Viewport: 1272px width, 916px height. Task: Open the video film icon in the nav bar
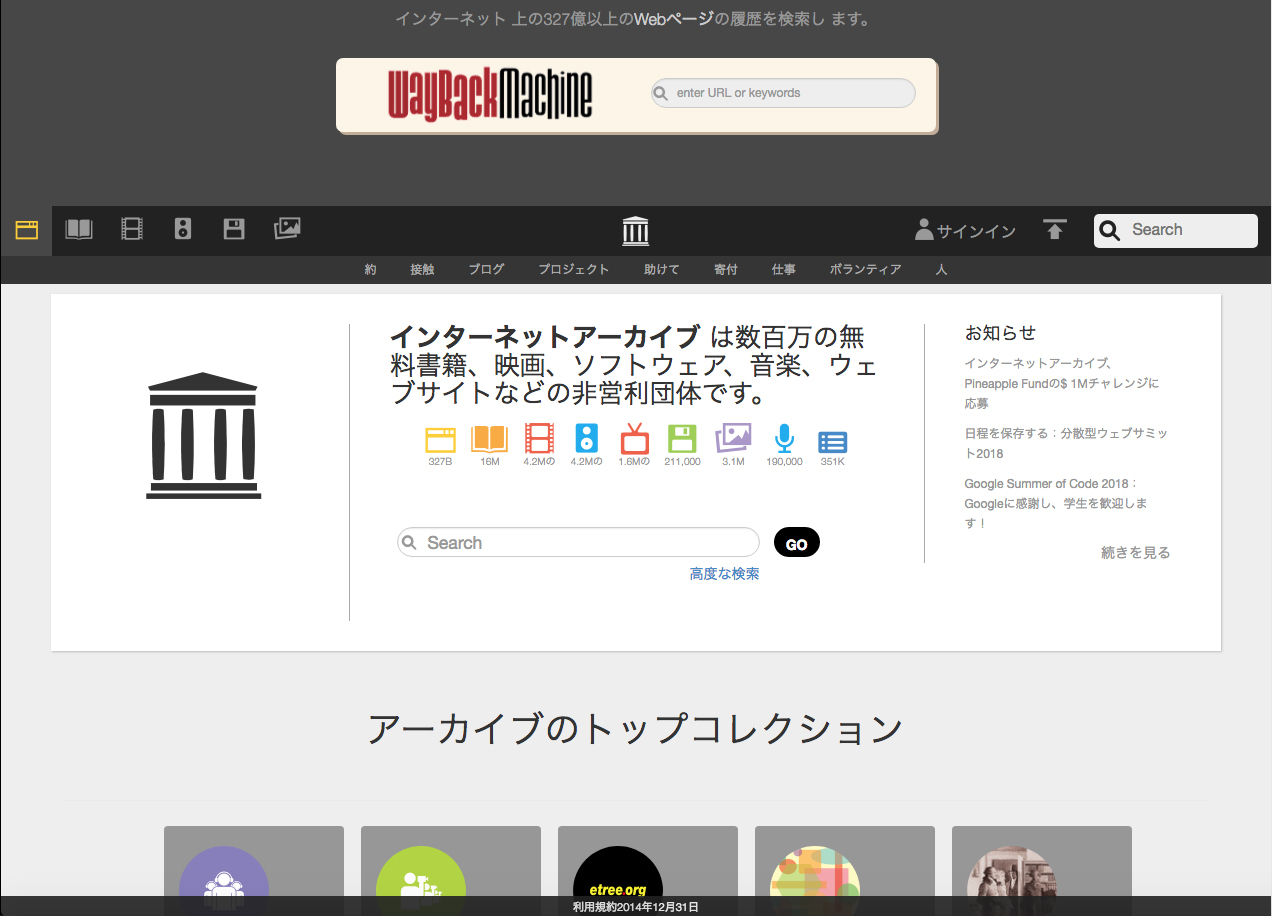coord(132,229)
